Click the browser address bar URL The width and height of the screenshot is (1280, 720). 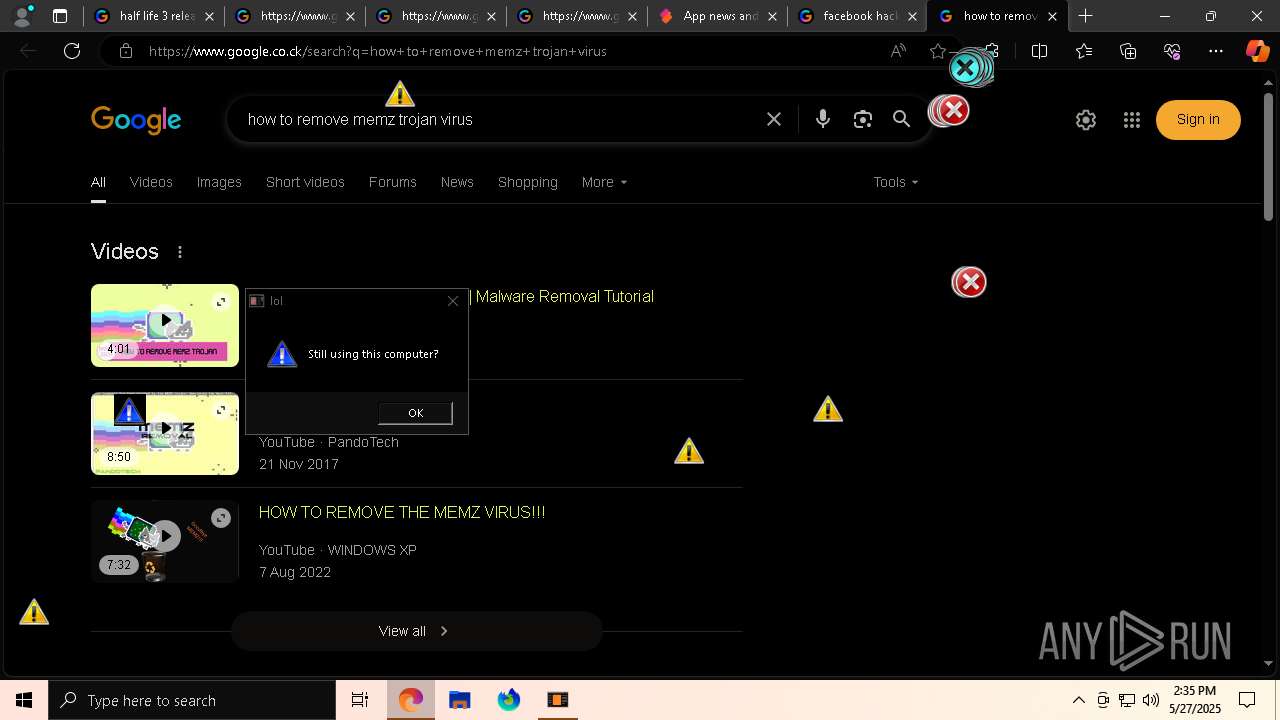[x=378, y=51]
